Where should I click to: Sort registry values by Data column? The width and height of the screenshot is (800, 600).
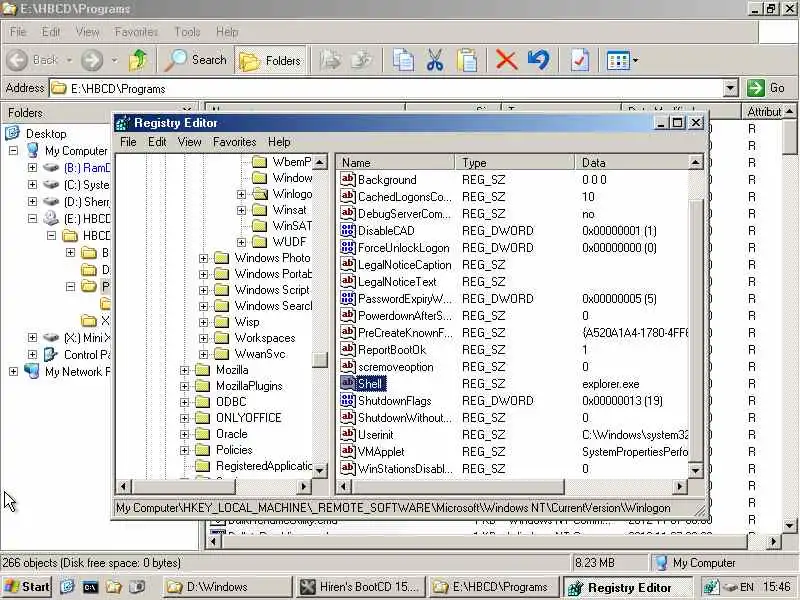[x=632, y=163]
